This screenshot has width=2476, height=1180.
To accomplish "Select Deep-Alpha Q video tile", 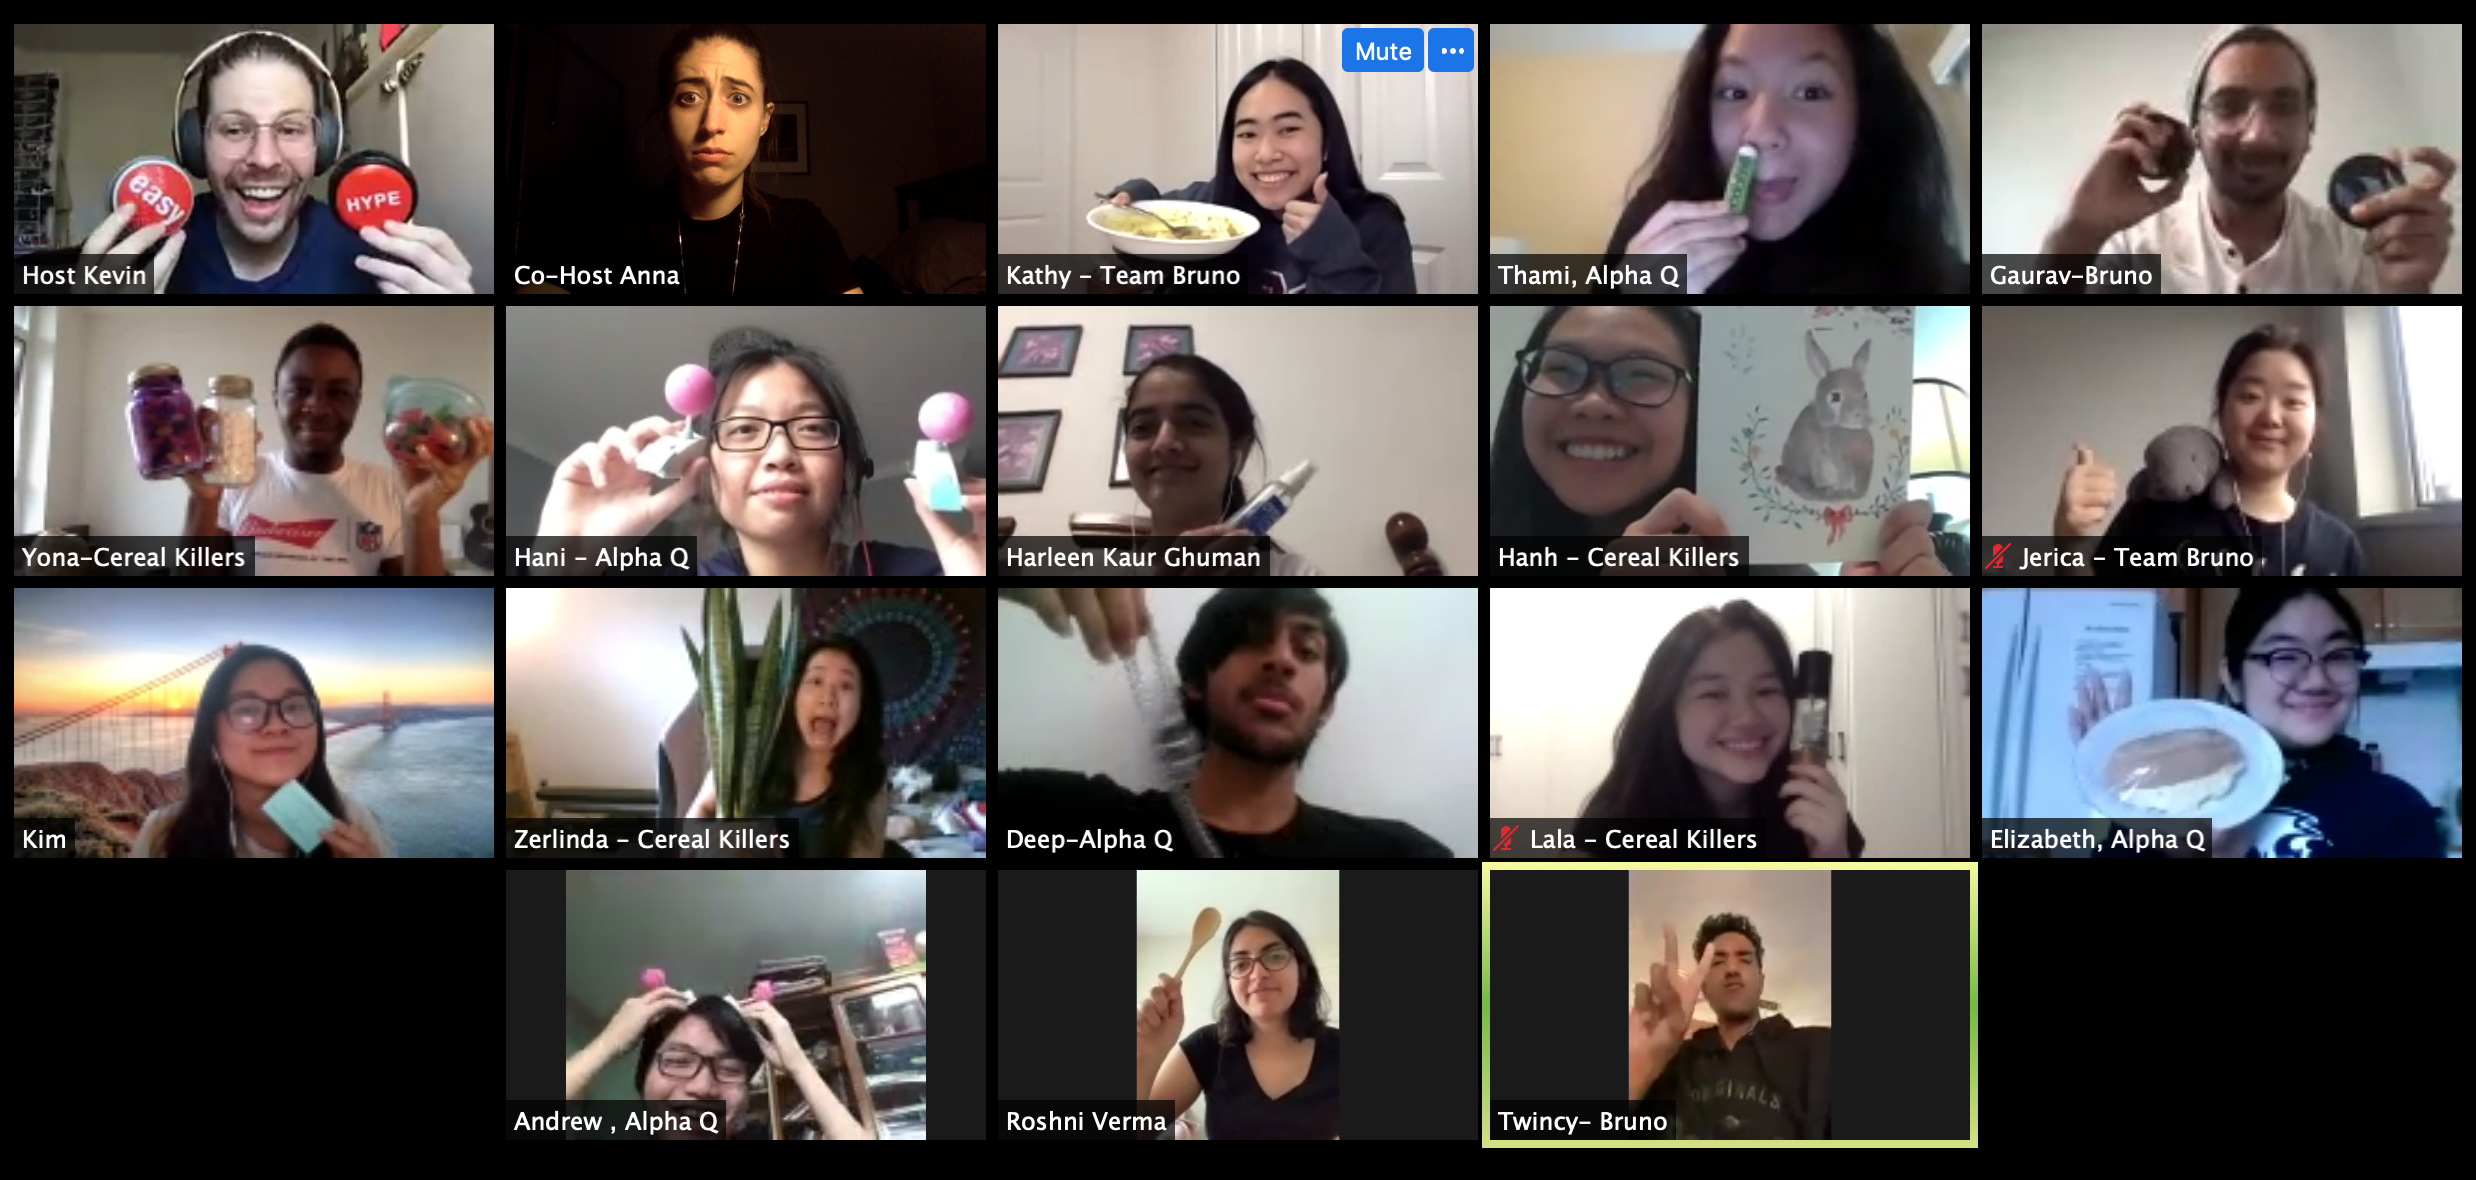I will click(x=1238, y=723).
